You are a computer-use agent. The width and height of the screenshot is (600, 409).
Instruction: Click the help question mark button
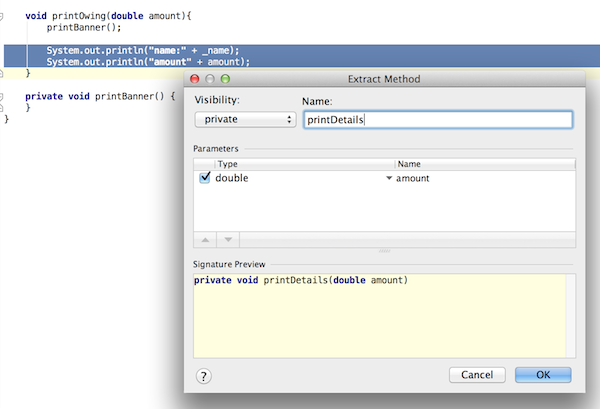pyautogui.click(x=204, y=376)
